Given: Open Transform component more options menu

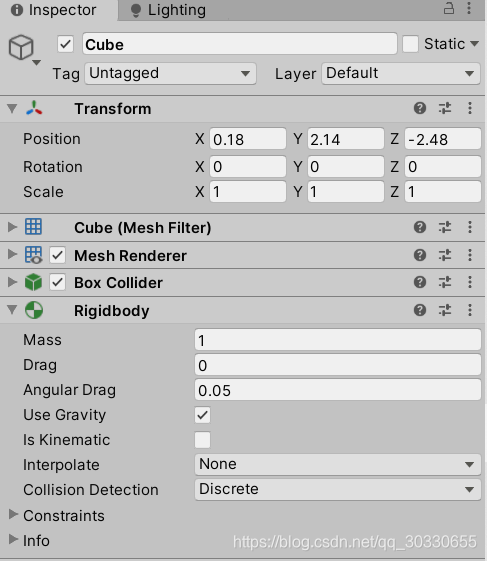Looking at the screenshot, I should point(470,108).
